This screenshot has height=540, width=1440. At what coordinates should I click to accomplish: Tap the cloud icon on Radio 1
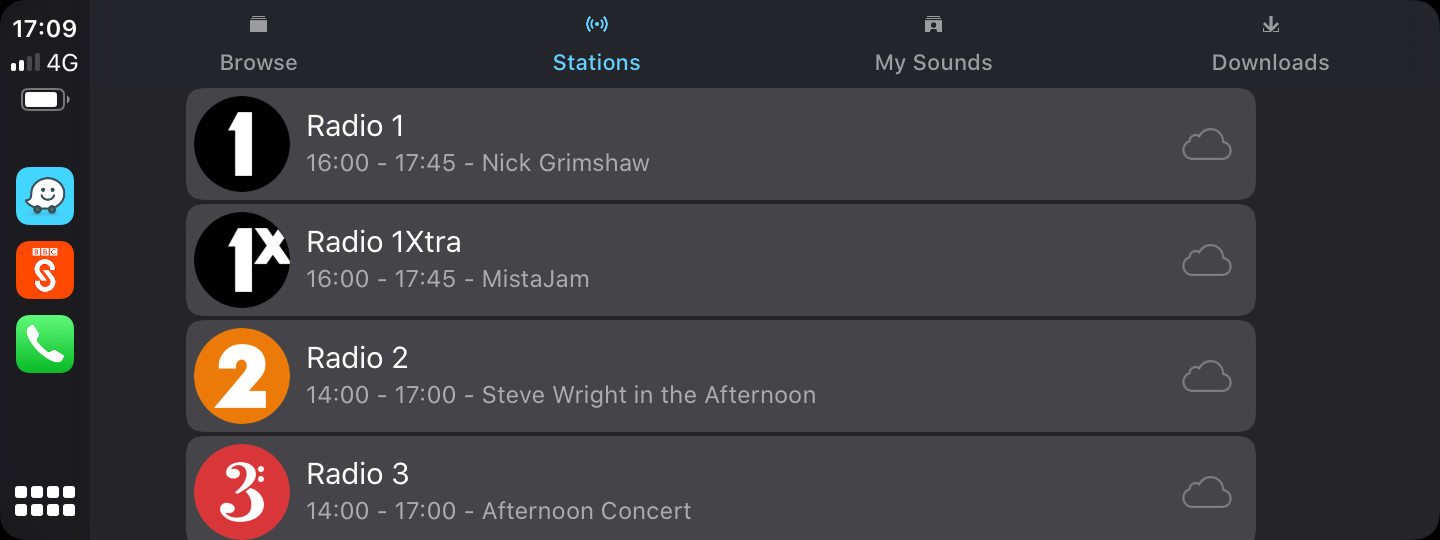point(1206,145)
